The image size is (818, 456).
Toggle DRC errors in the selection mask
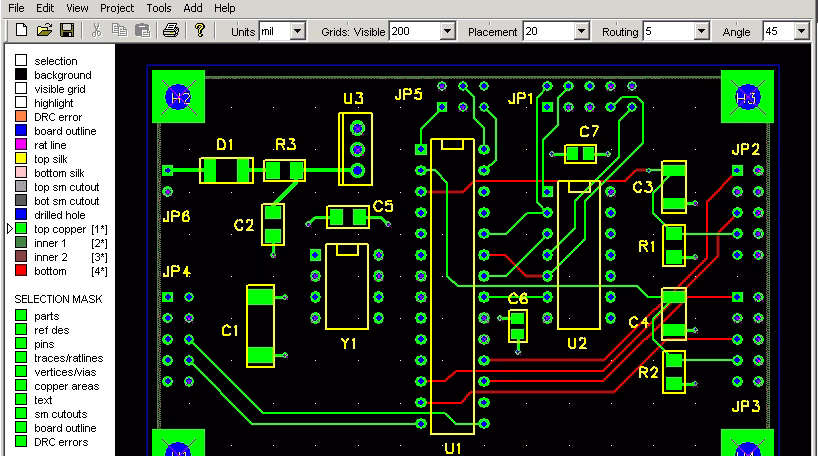click(21, 441)
